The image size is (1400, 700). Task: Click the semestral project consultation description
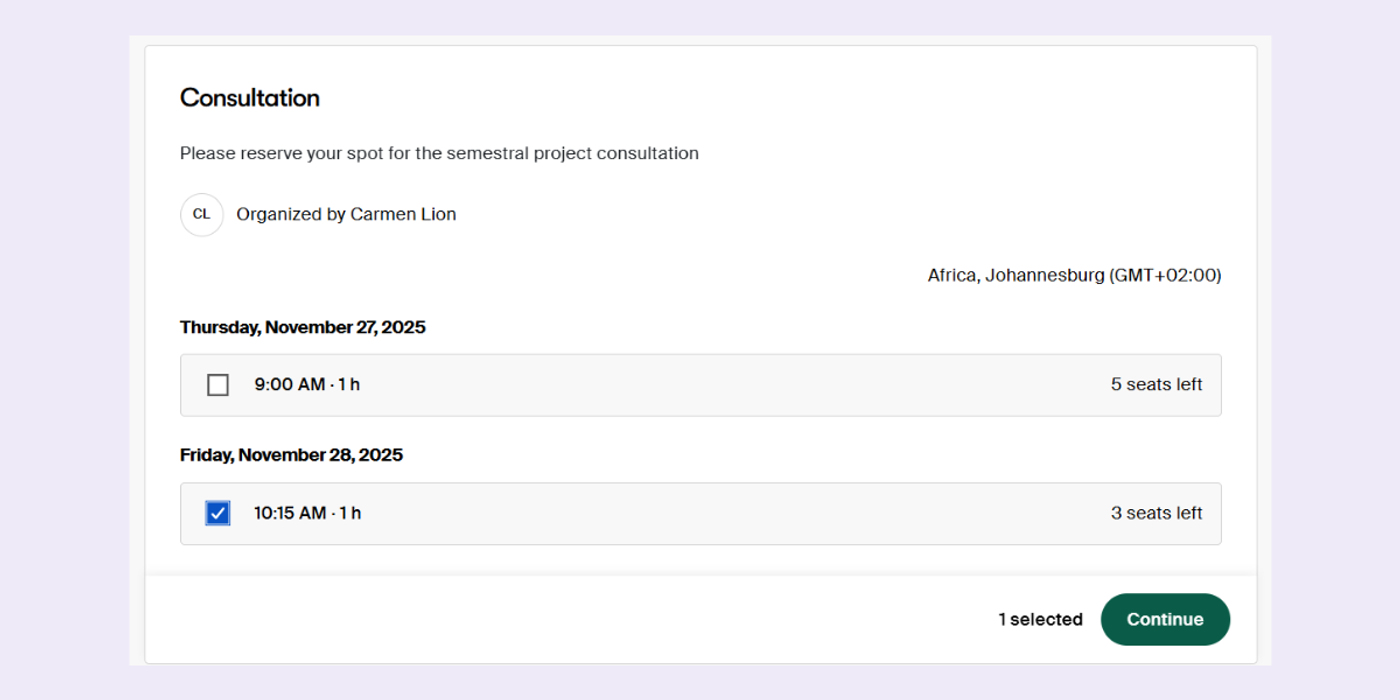[x=439, y=153]
